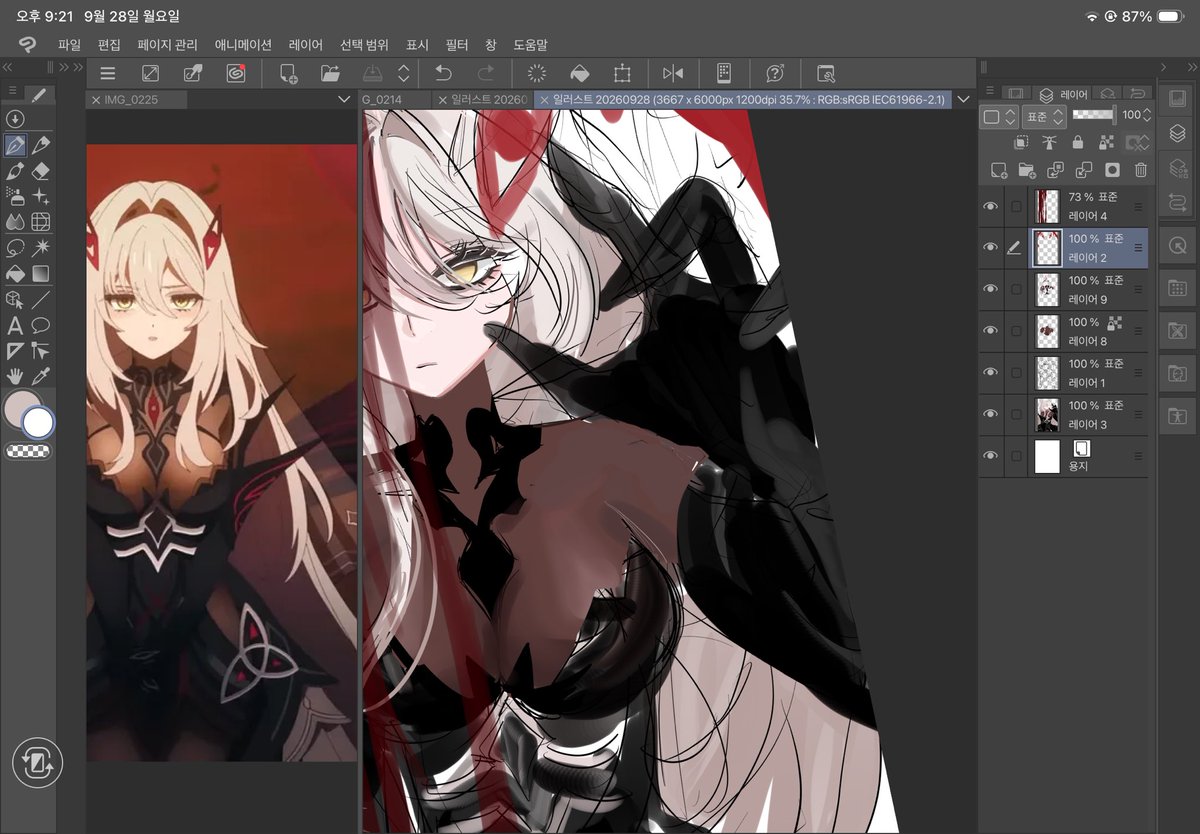Click the Flip horizontal icon in command bar
Image resolution: width=1200 pixels, height=834 pixels.
[x=673, y=73]
